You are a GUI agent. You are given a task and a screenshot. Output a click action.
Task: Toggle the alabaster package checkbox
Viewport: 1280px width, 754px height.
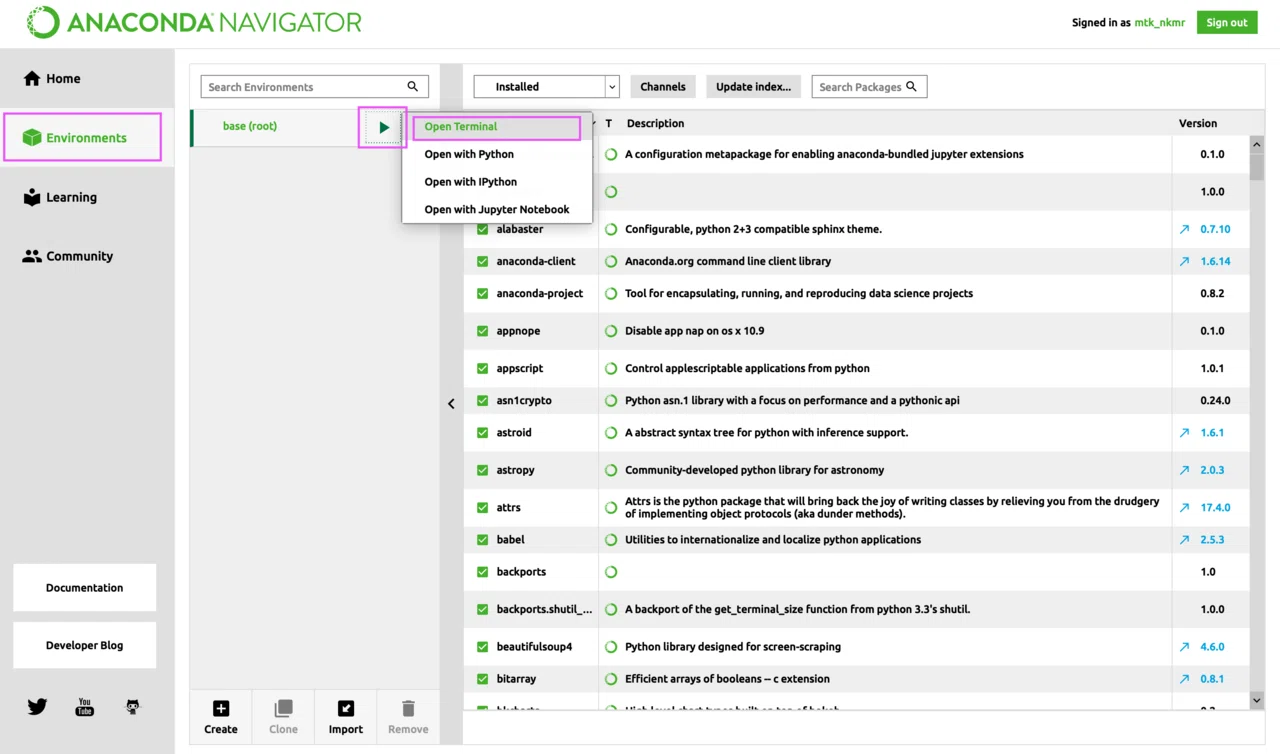[x=482, y=229]
